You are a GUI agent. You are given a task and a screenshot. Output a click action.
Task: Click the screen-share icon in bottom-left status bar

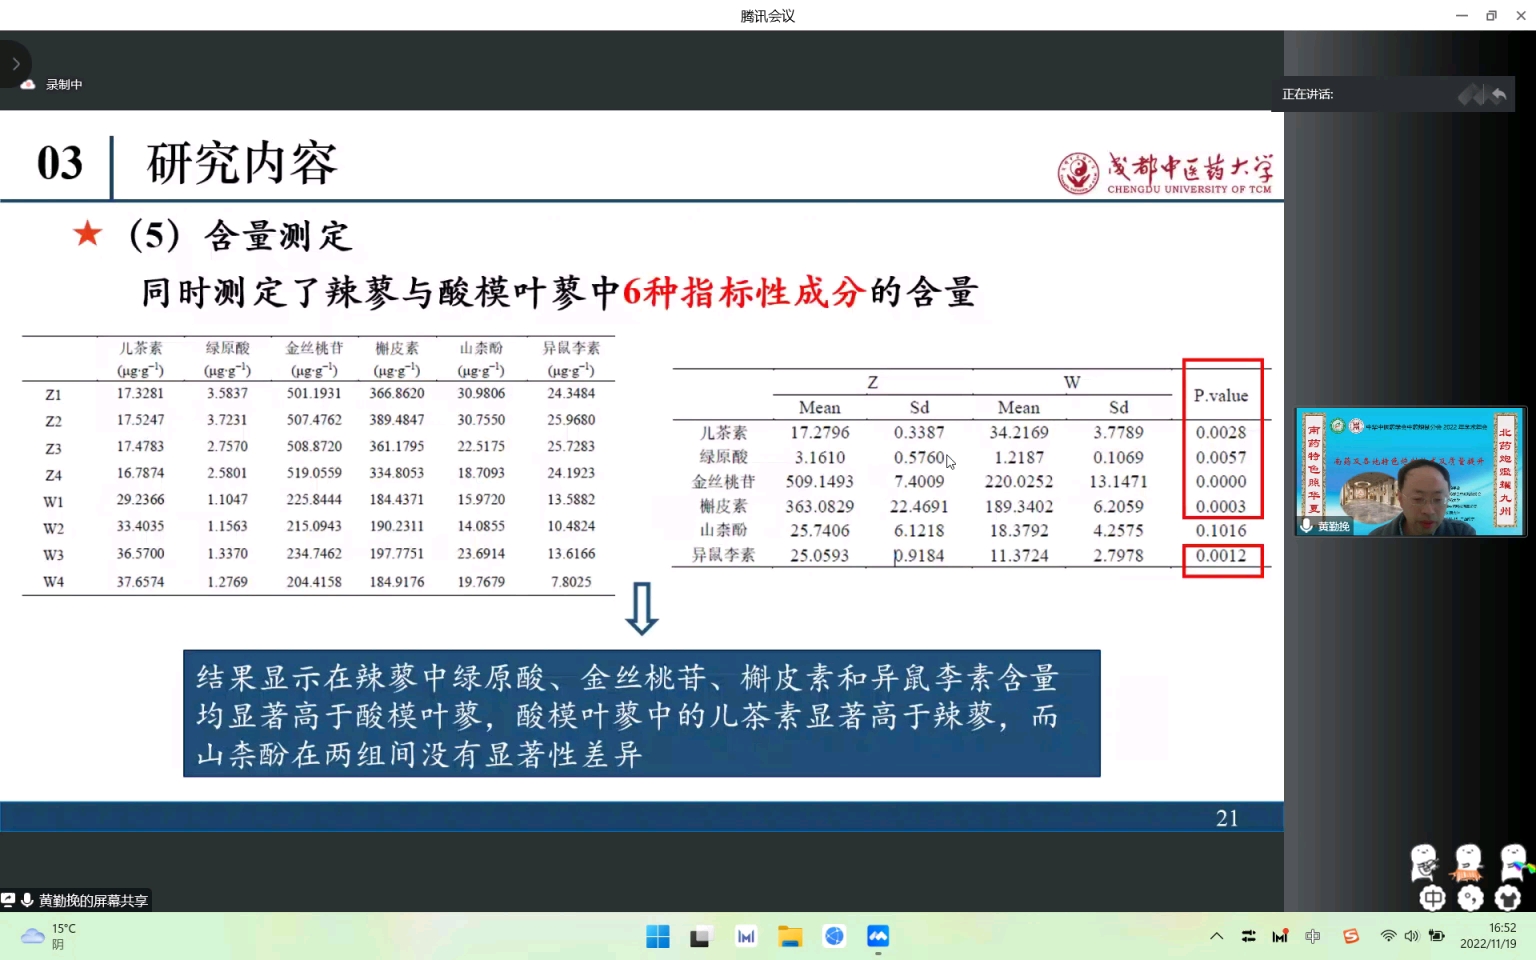[8, 901]
